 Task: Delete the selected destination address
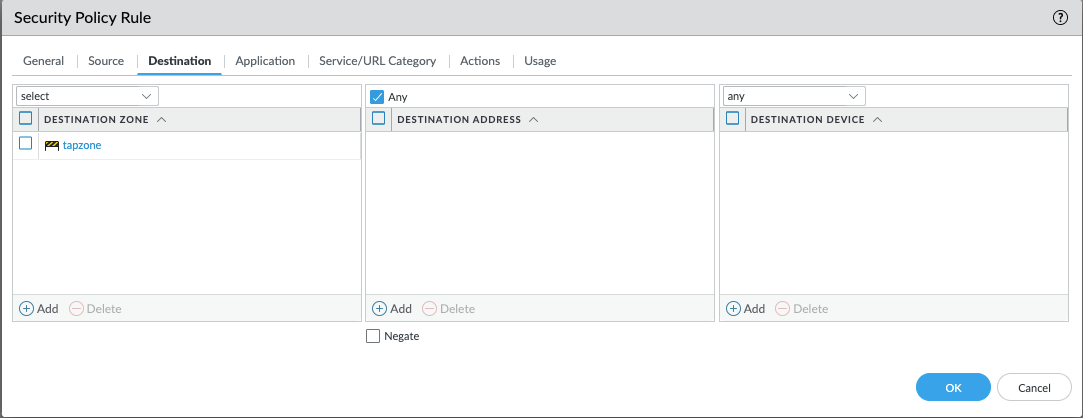tap(448, 309)
